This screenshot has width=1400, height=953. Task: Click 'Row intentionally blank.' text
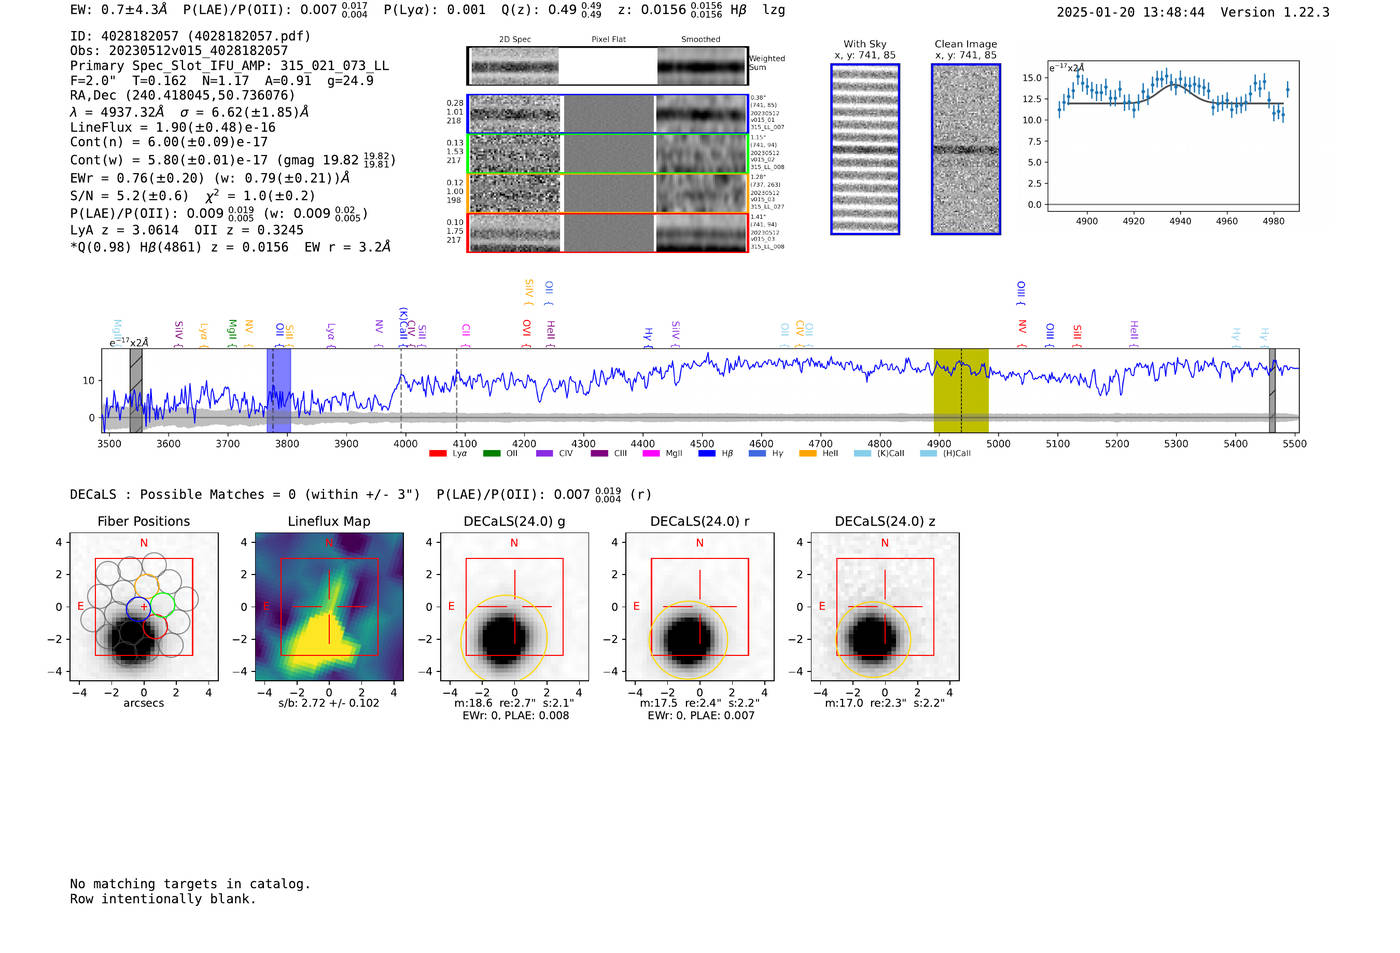click(163, 899)
